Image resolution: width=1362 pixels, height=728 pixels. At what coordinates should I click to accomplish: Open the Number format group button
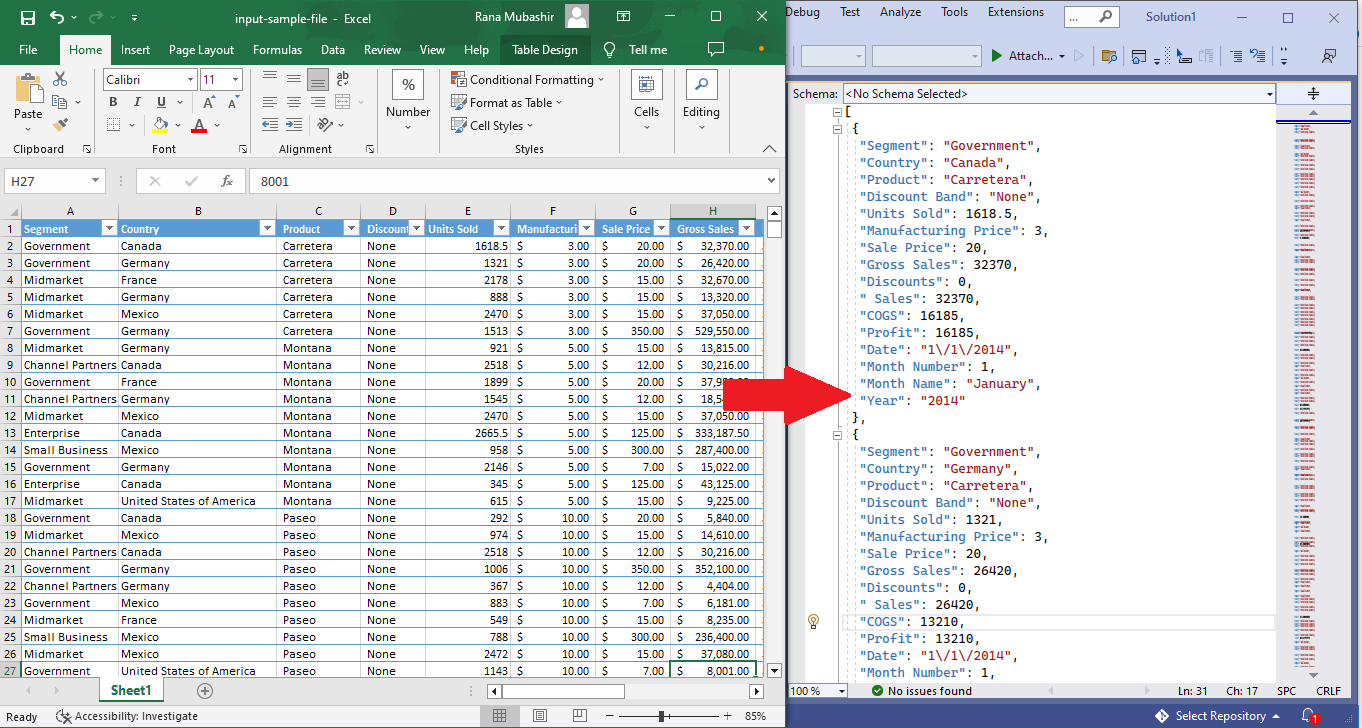pos(408,100)
